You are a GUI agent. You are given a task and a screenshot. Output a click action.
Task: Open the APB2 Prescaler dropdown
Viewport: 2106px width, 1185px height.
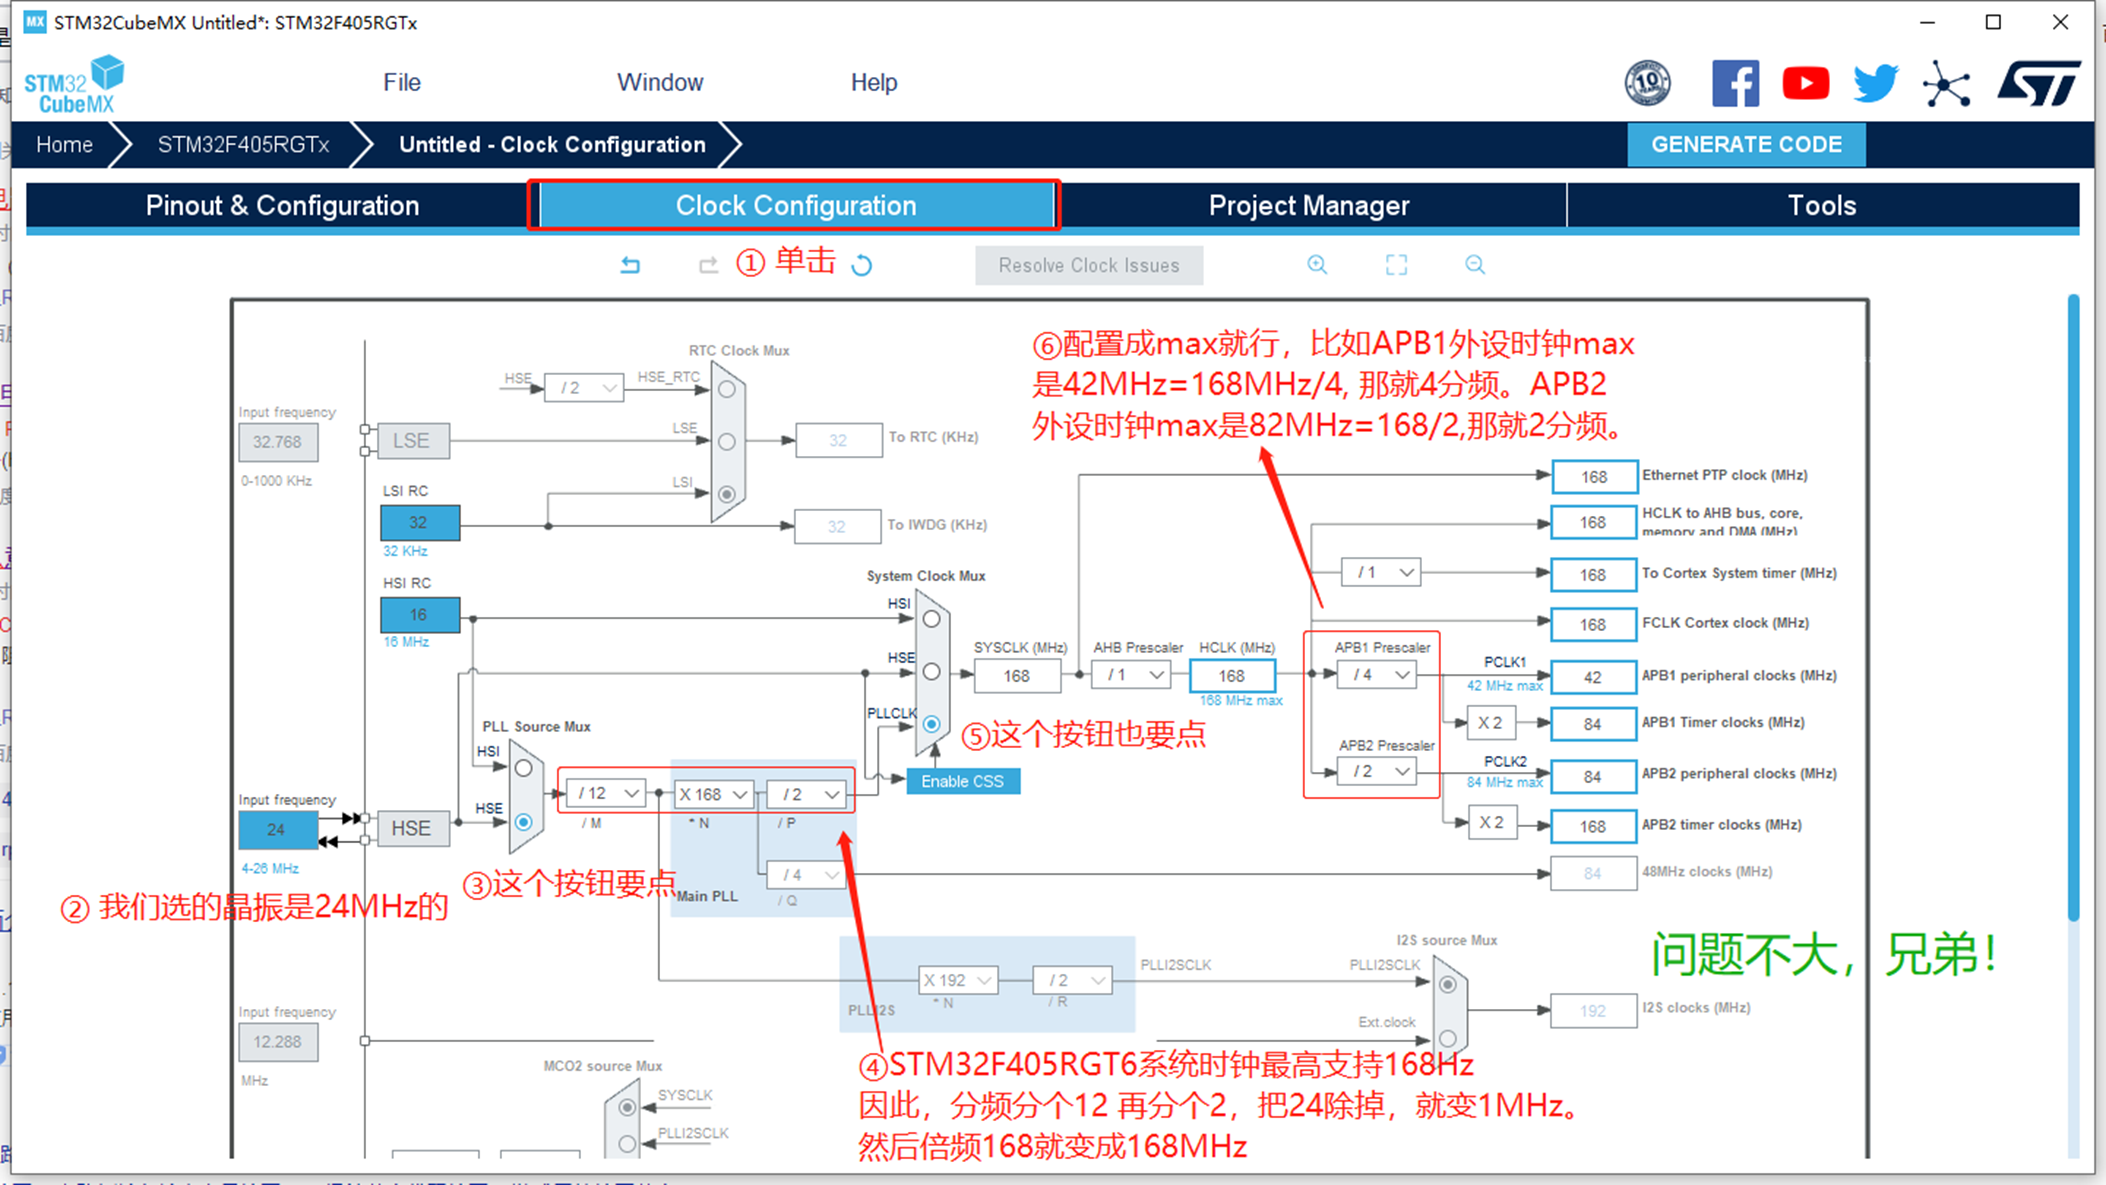tap(1377, 772)
